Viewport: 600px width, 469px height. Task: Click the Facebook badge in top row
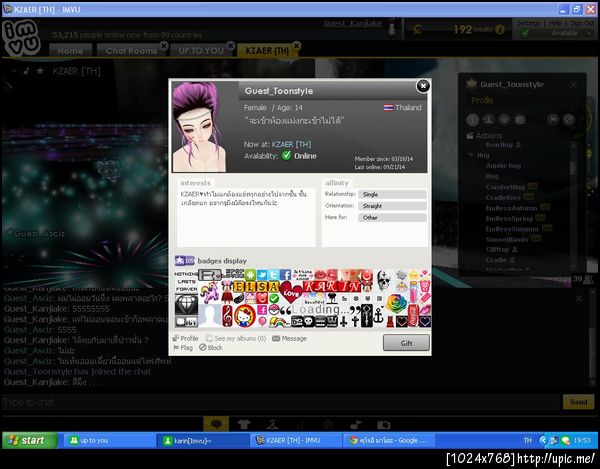285,275
